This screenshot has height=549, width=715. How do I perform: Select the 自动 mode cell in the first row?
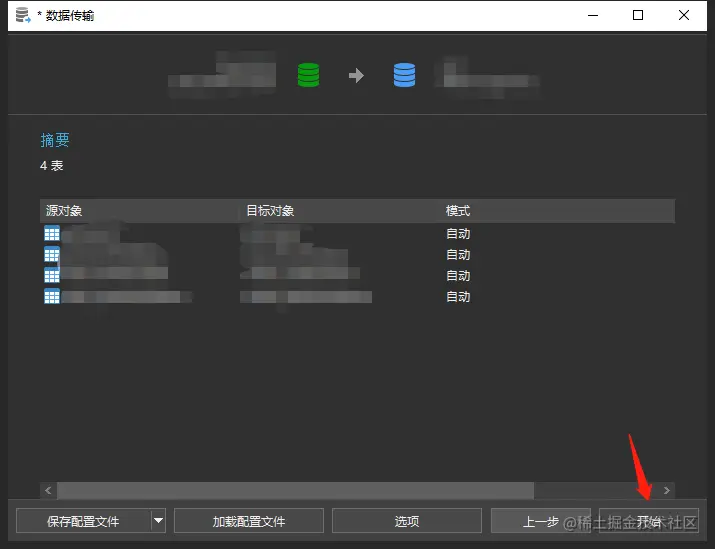458,233
